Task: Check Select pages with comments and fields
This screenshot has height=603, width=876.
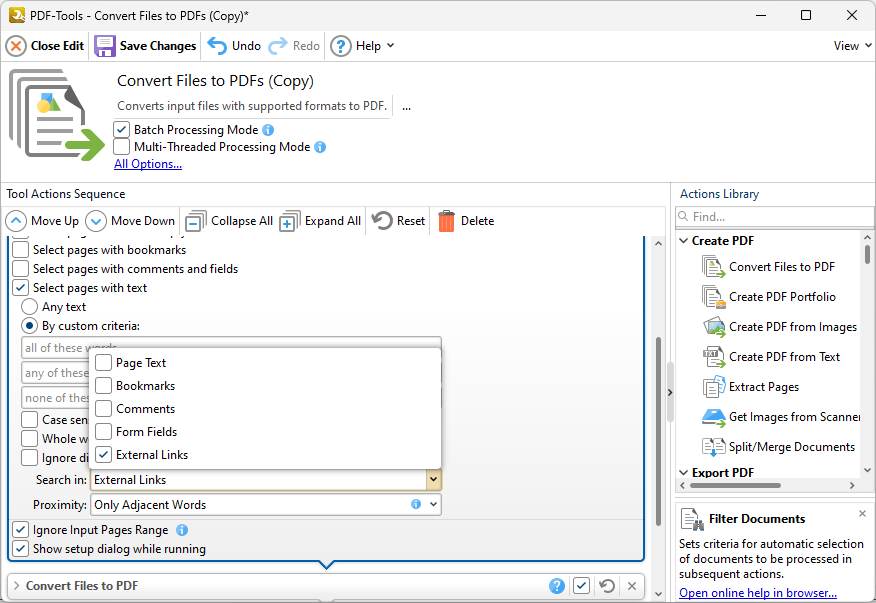Action: [20, 269]
